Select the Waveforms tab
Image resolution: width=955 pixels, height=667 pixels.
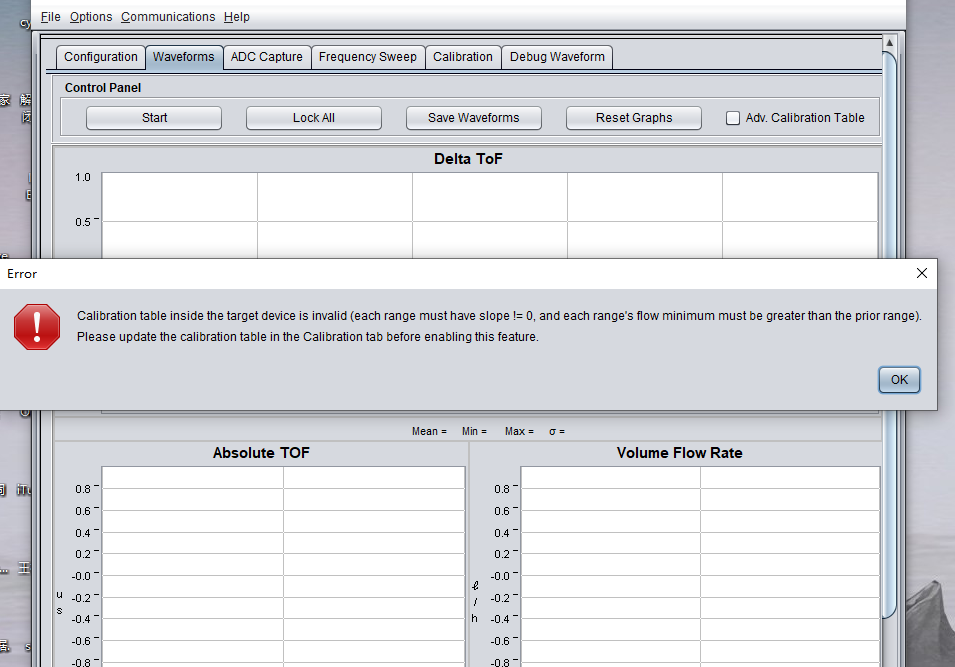(x=183, y=57)
